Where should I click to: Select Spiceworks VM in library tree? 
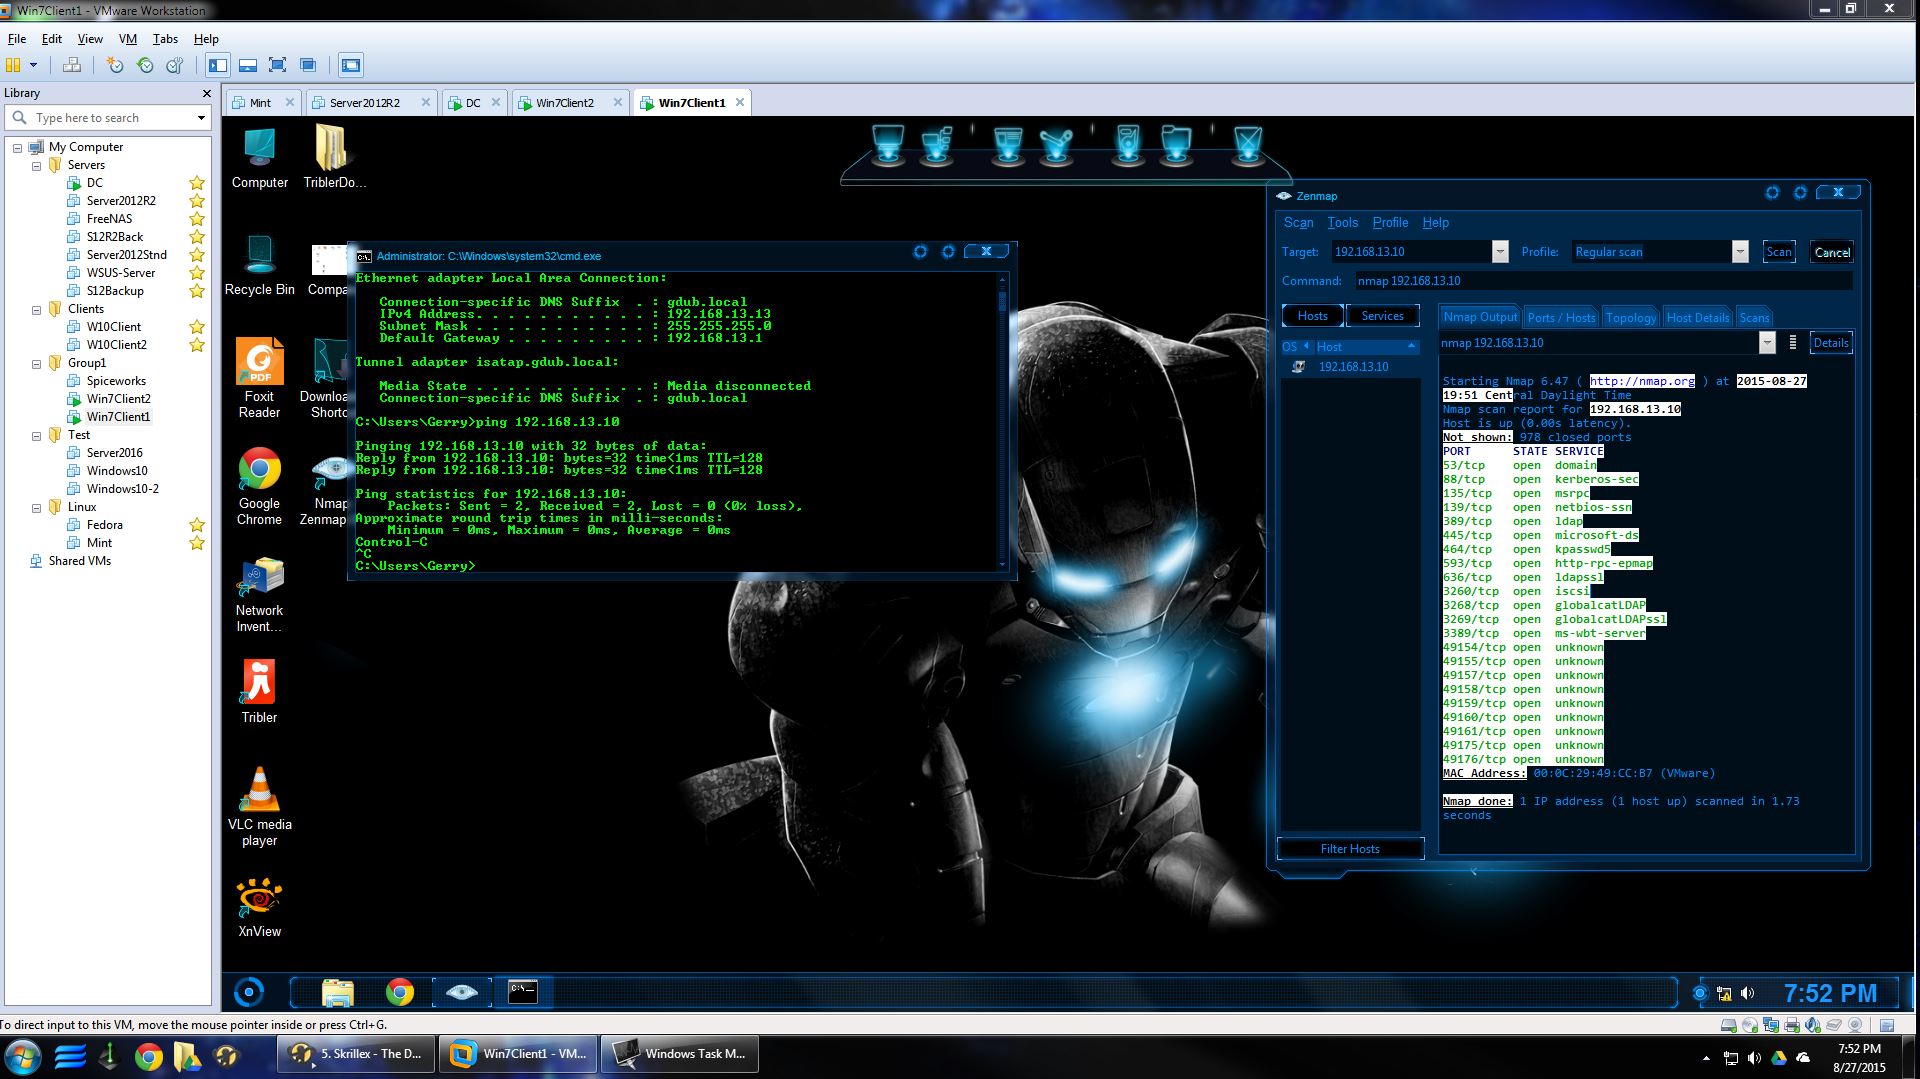116,381
